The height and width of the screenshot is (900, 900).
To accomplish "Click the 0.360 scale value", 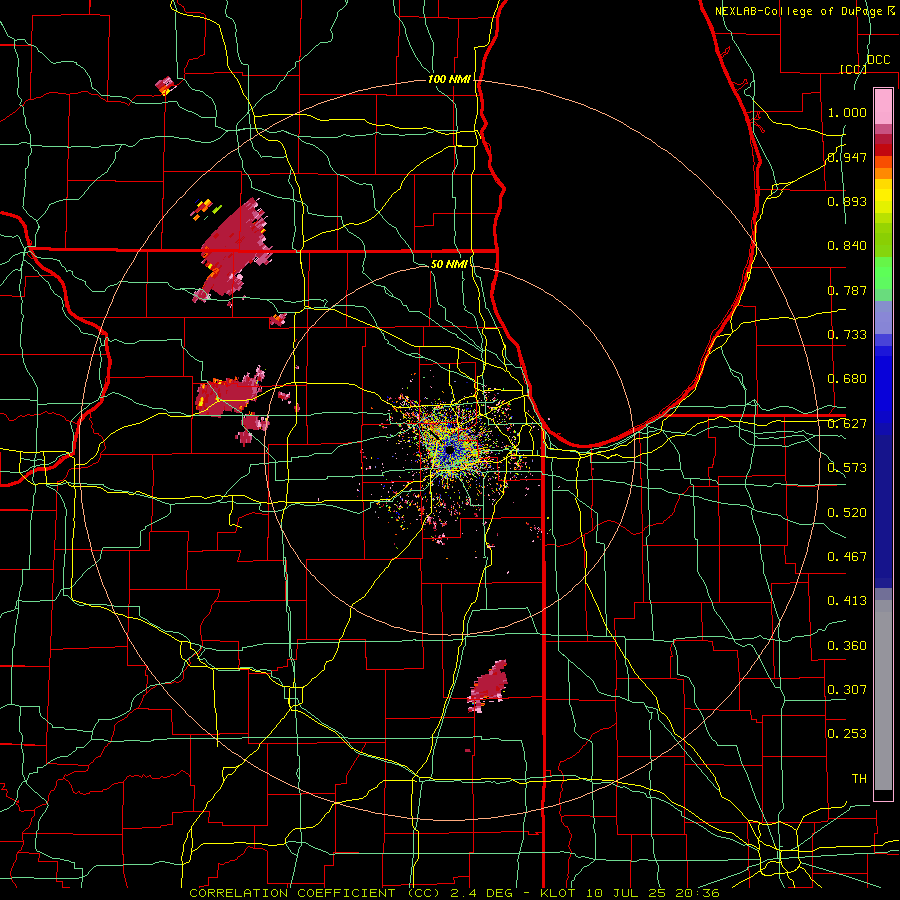I will point(847,646).
